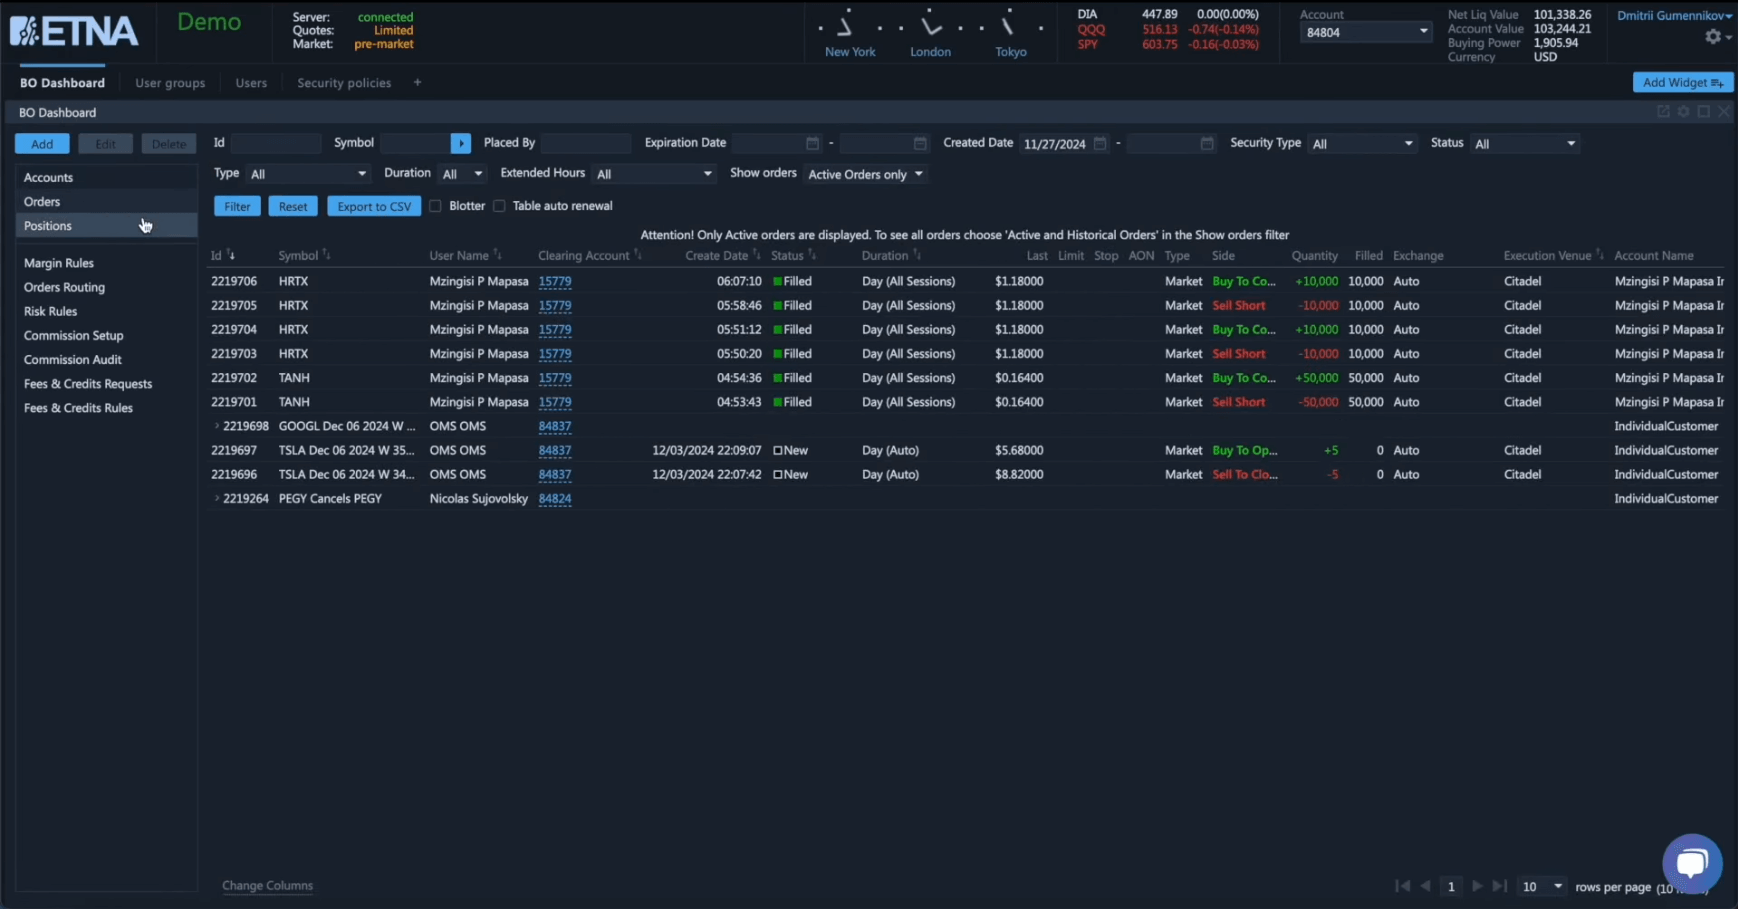The width and height of the screenshot is (1738, 909).
Task: Click the global settings gear icon
Action: click(x=1713, y=37)
